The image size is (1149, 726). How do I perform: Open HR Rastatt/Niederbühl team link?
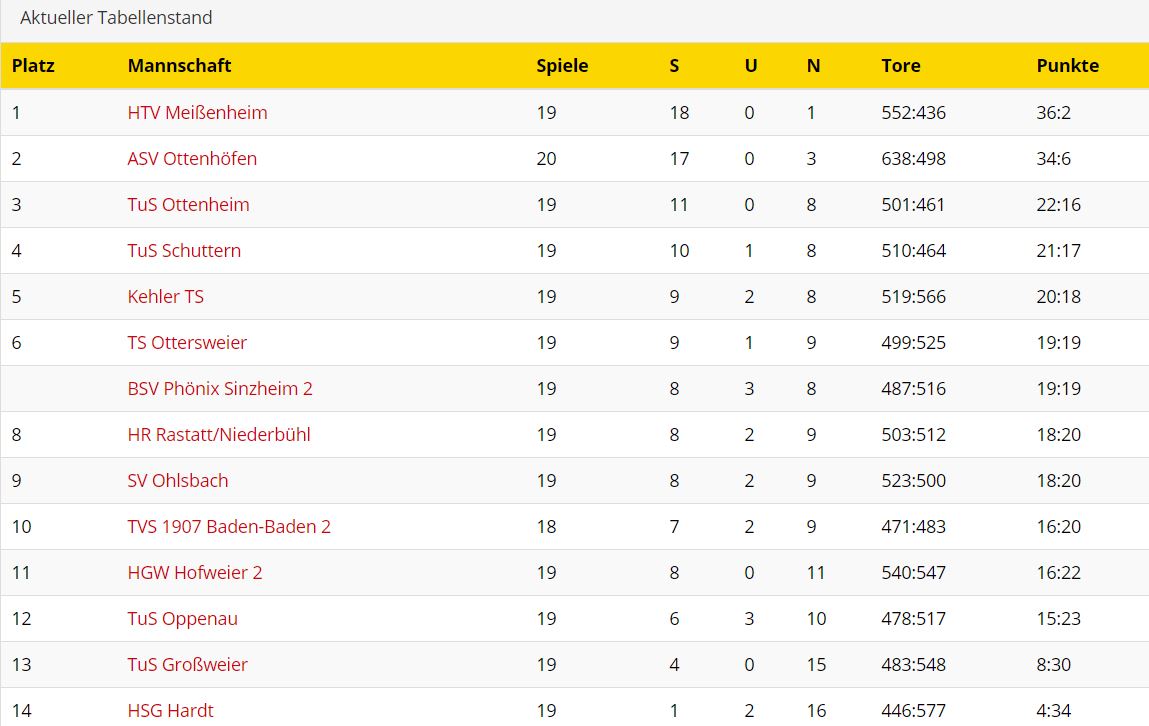pyautogui.click(x=219, y=435)
